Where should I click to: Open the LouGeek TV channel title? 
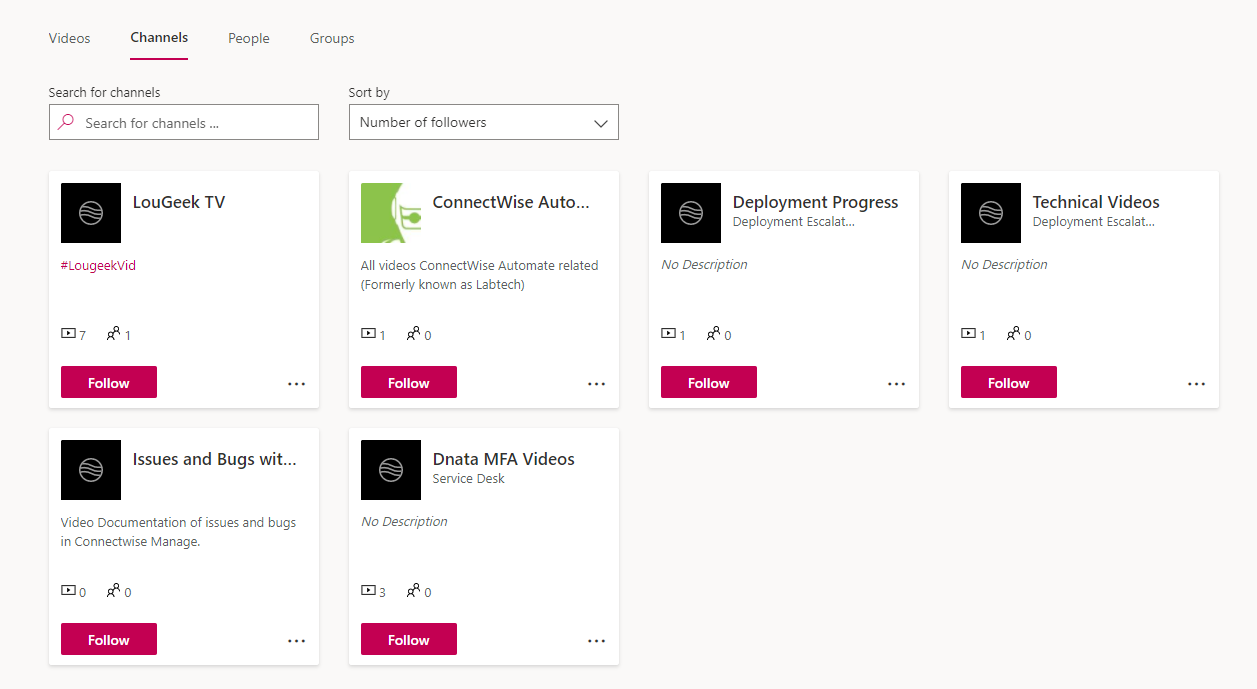coord(179,202)
